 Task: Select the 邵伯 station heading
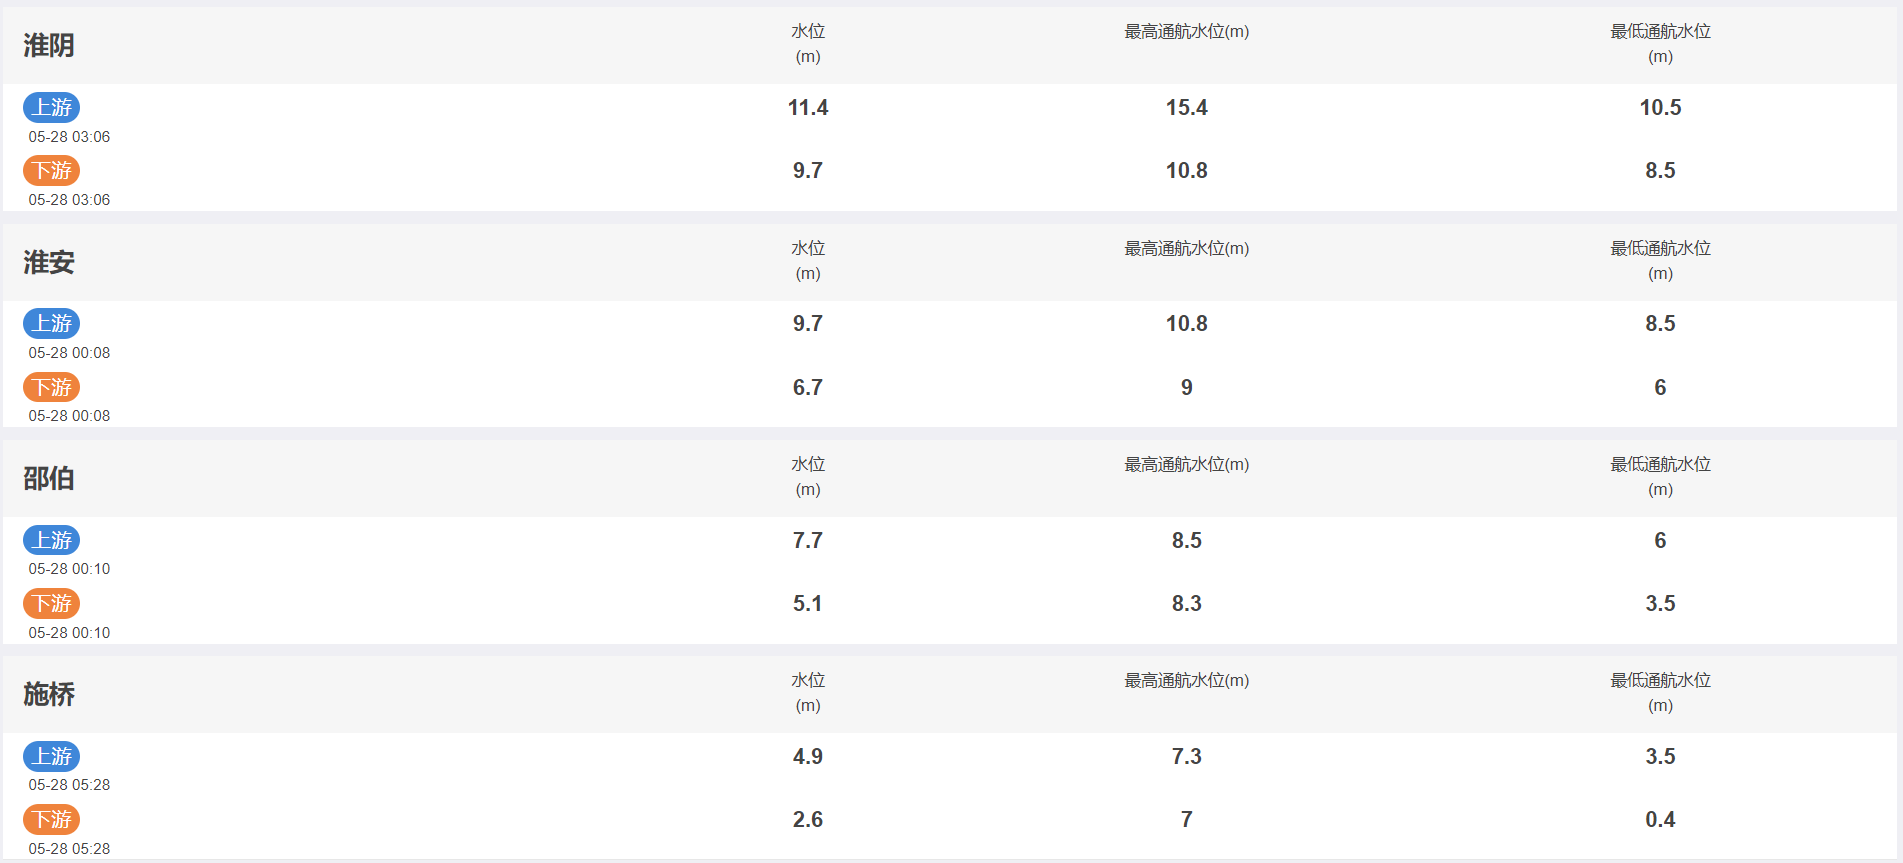coord(49,478)
